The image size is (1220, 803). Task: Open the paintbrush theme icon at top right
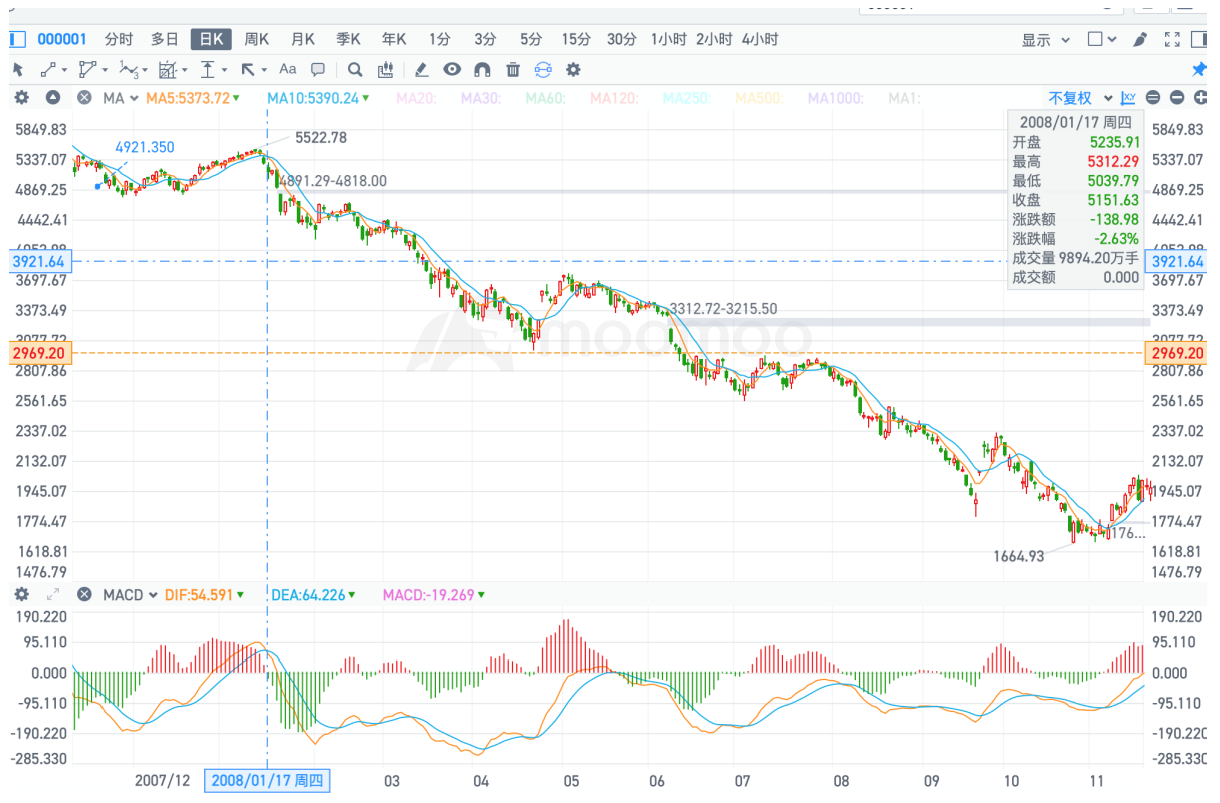pos(1139,40)
